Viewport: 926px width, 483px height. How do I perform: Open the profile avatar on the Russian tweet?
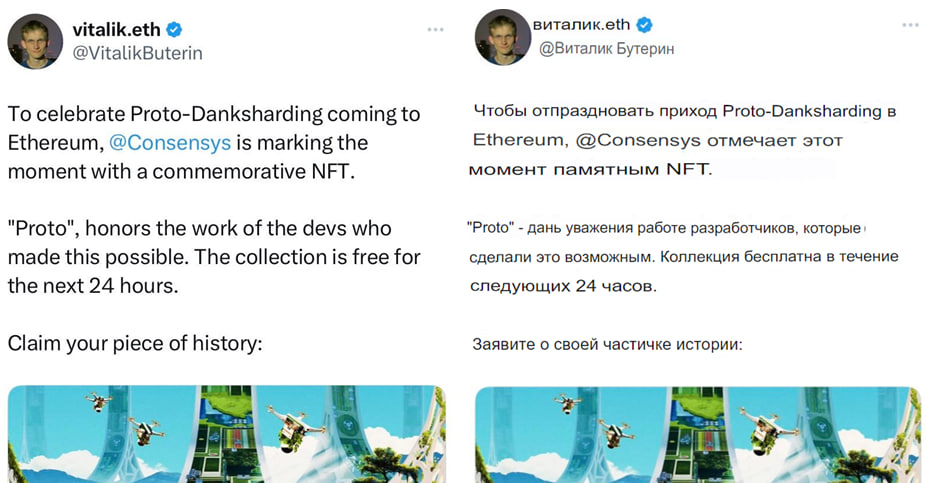tap(502, 37)
